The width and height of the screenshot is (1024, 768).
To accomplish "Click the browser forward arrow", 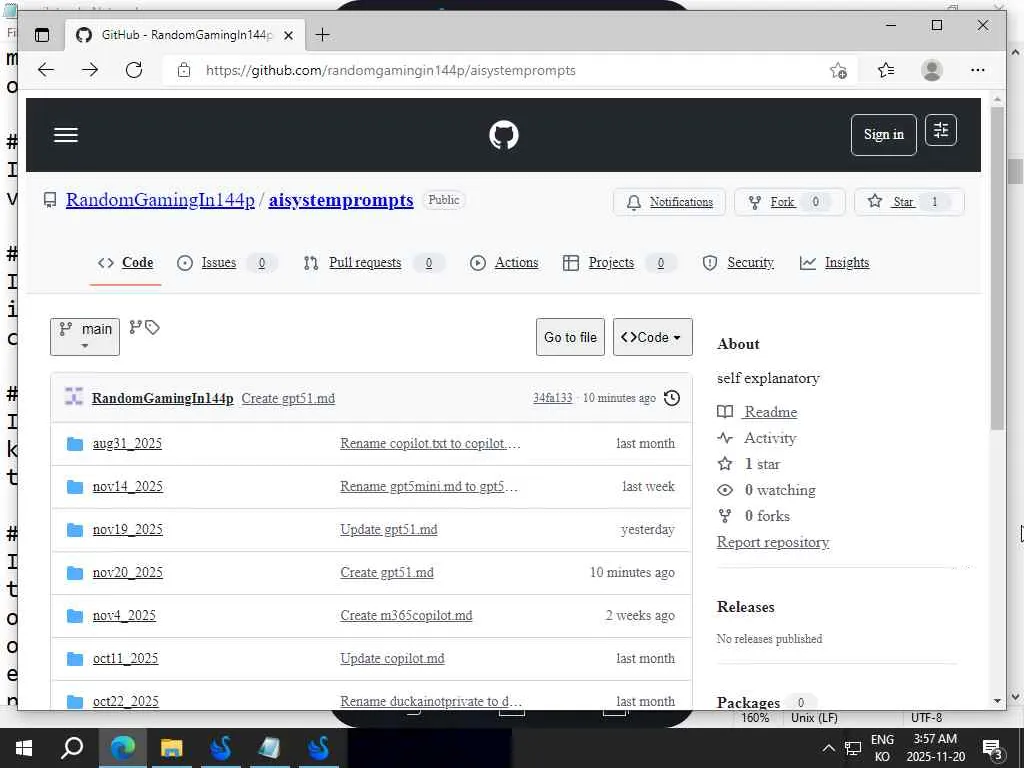I will (90, 70).
